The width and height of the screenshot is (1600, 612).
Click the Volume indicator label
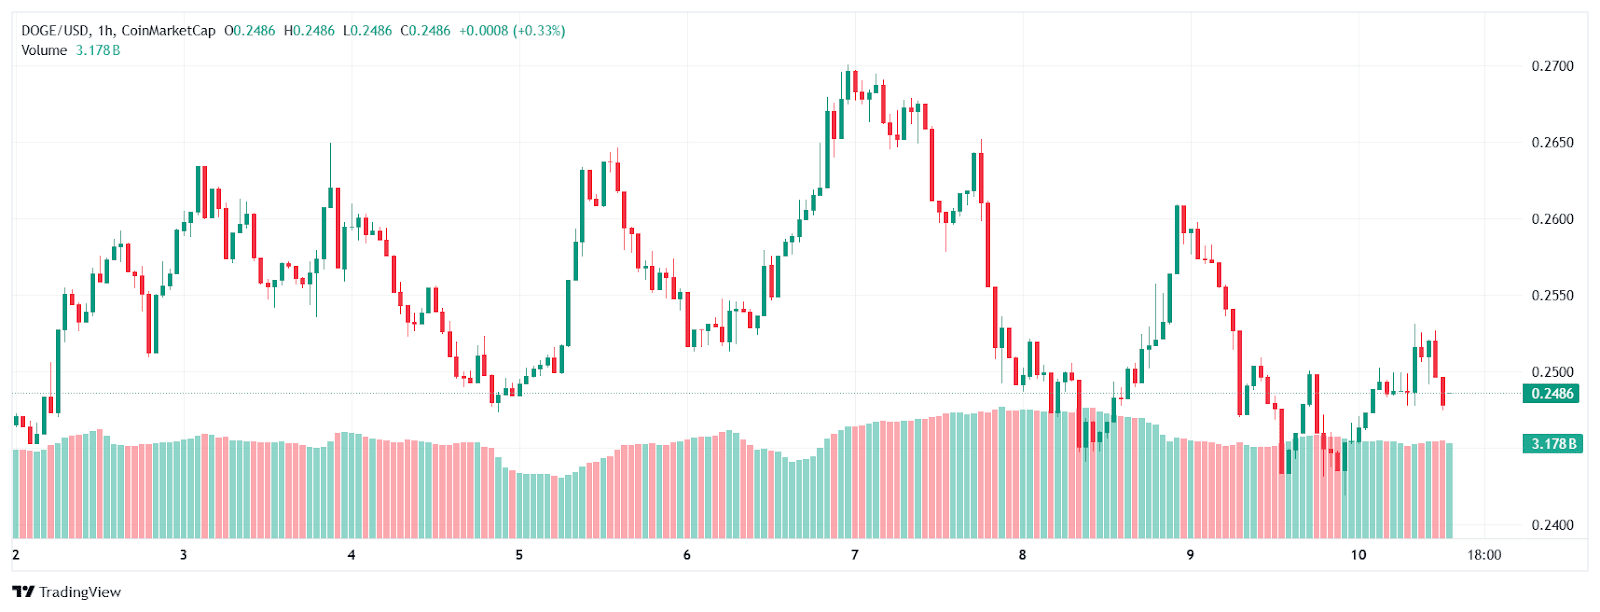(44, 50)
